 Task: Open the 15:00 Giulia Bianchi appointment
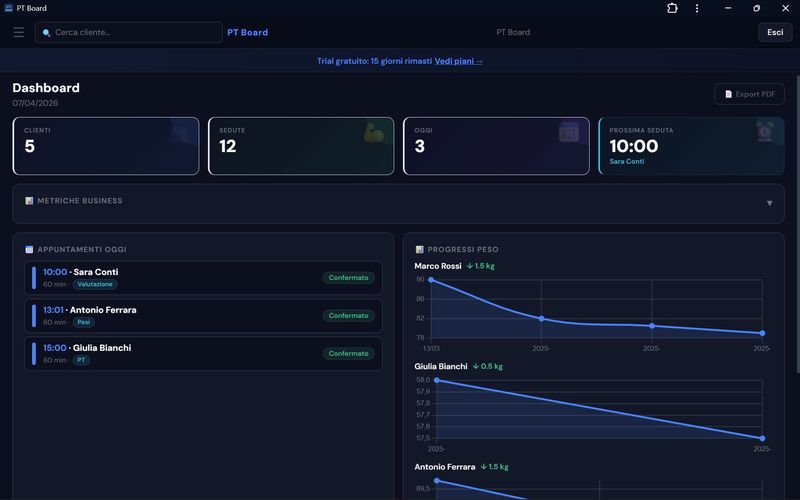pyautogui.click(x=203, y=354)
